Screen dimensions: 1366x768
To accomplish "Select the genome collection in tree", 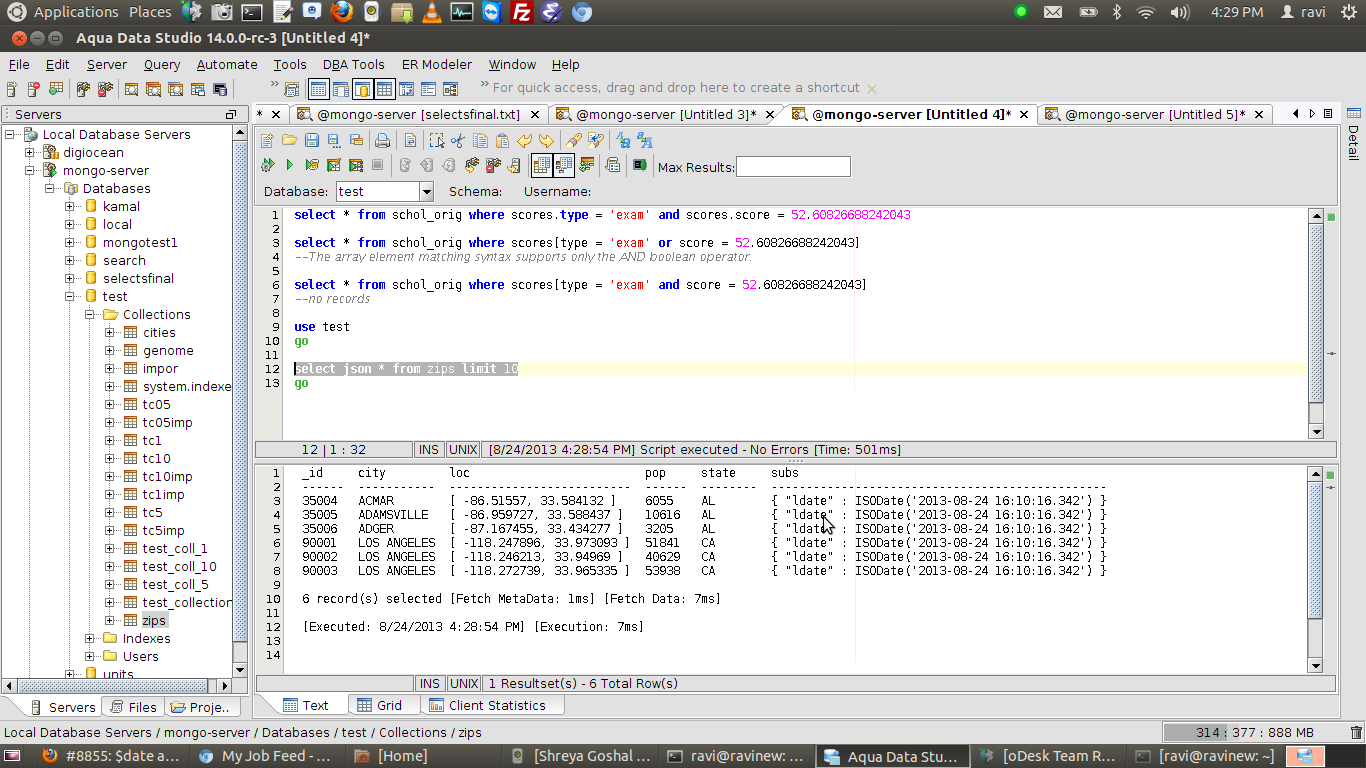I will 168,350.
